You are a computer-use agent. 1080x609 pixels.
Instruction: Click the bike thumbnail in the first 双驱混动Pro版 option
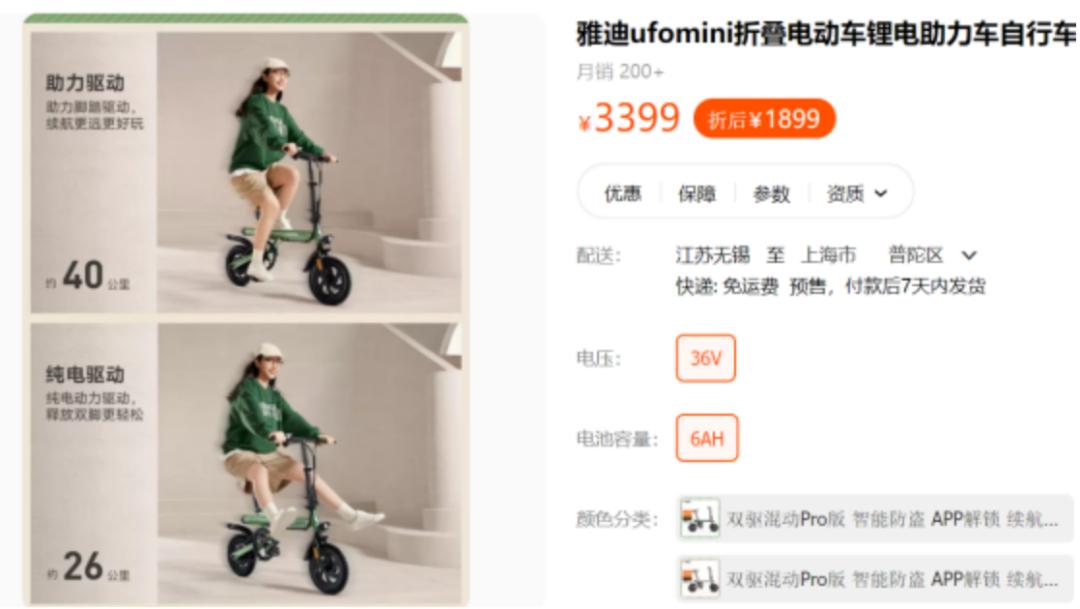700,519
